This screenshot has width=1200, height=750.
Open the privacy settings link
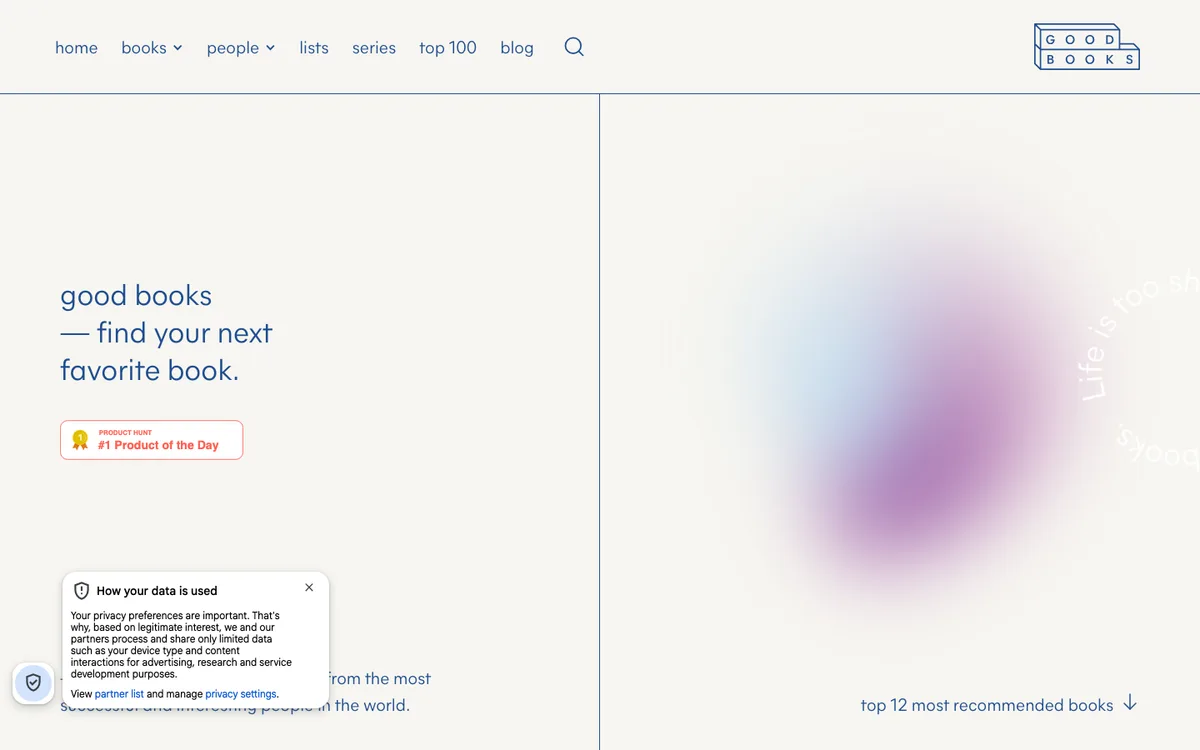click(241, 694)
